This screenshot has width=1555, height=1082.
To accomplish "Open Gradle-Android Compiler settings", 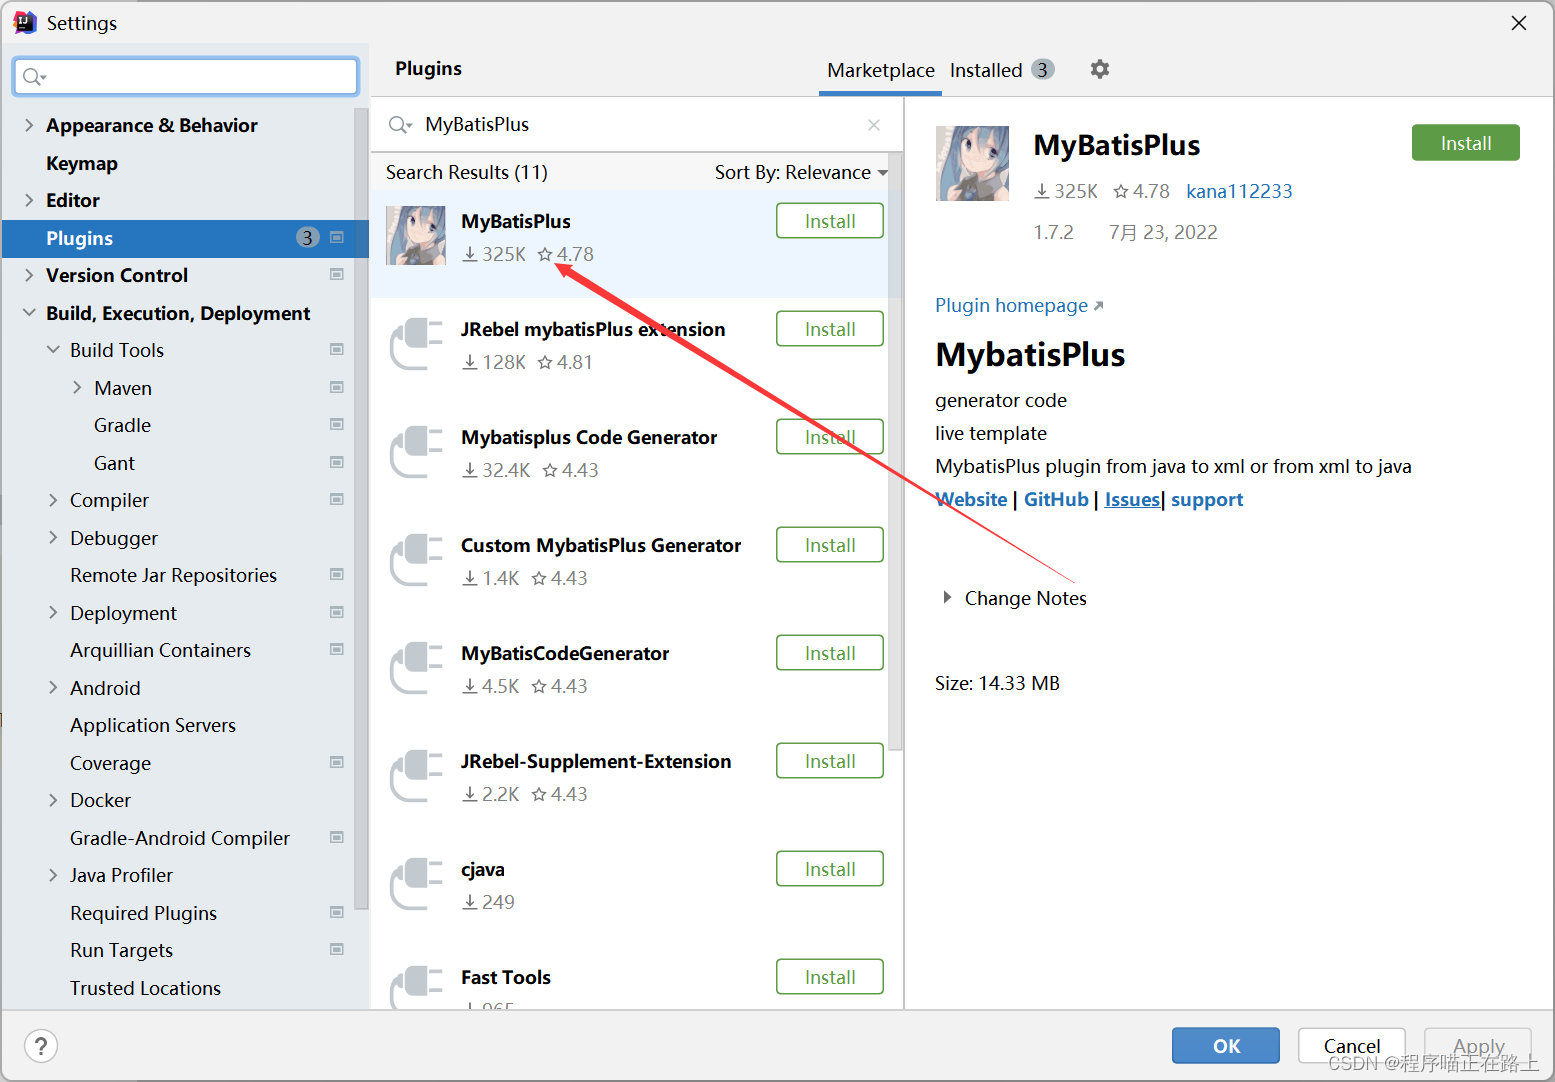I will pyautogui.click(x=180, y=838).
